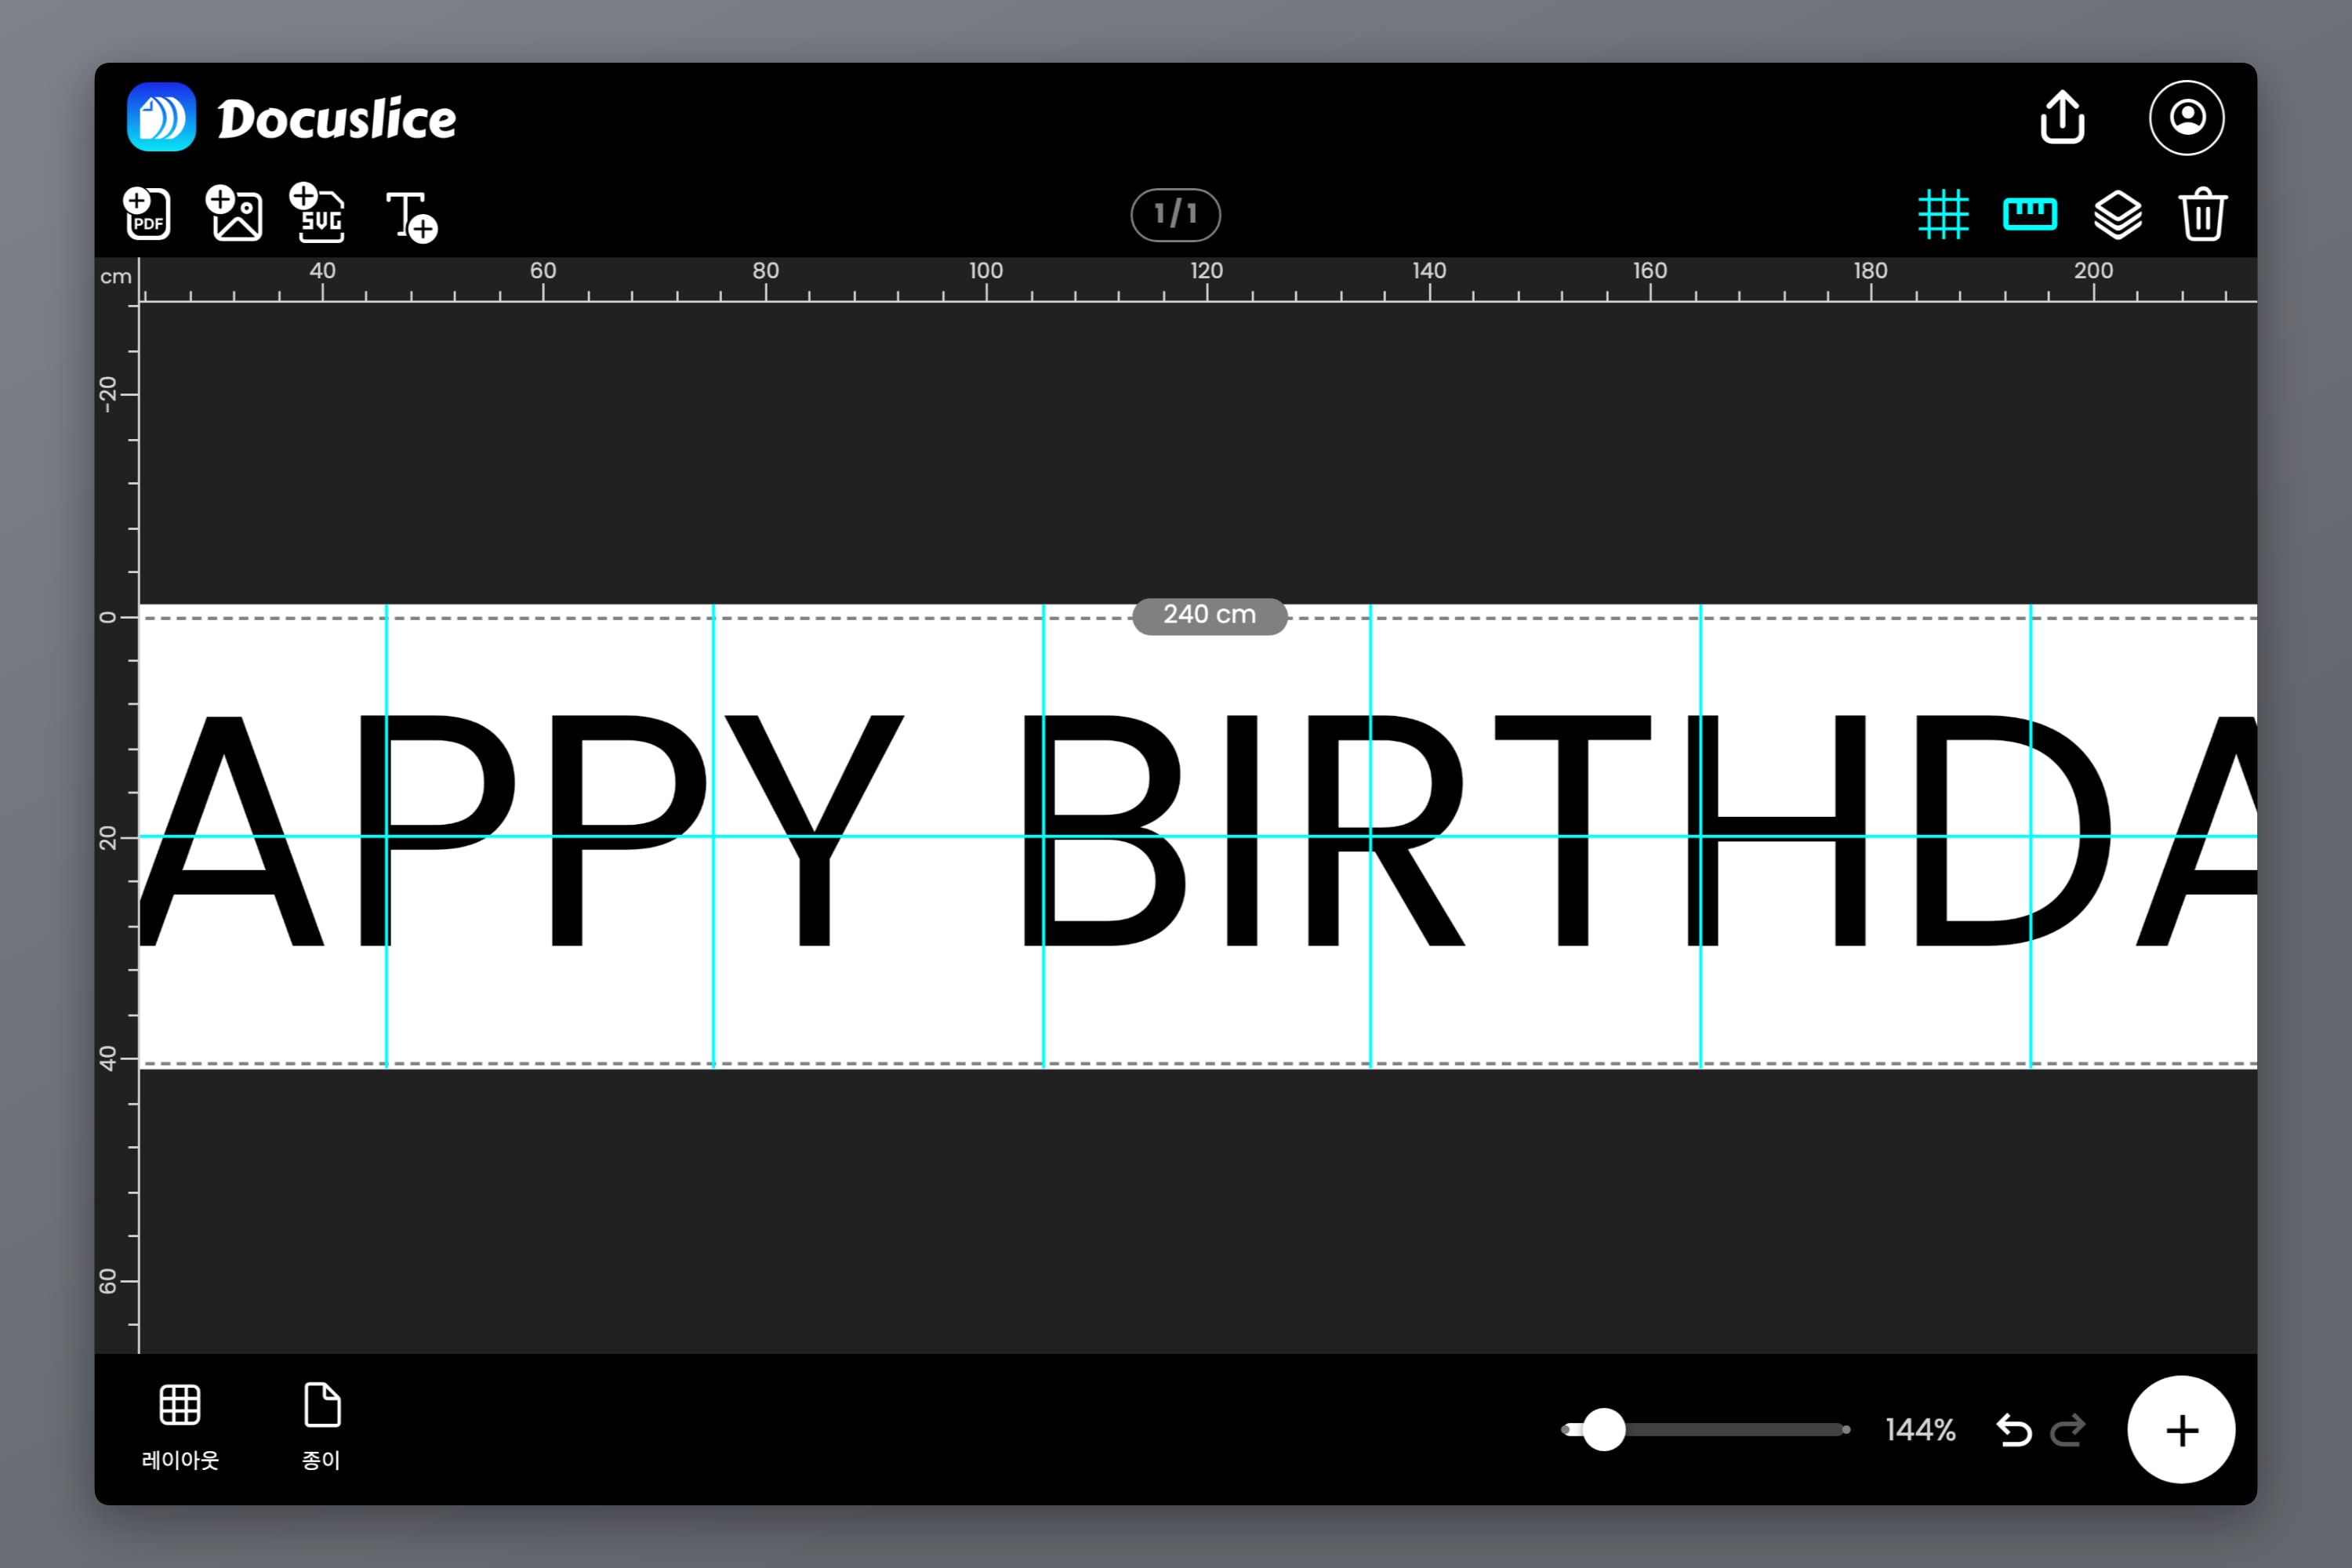The height and width of the screenshot is (1568, 2352).
Task: Click the round plus add button
Action: (x=2181, y=1430)
